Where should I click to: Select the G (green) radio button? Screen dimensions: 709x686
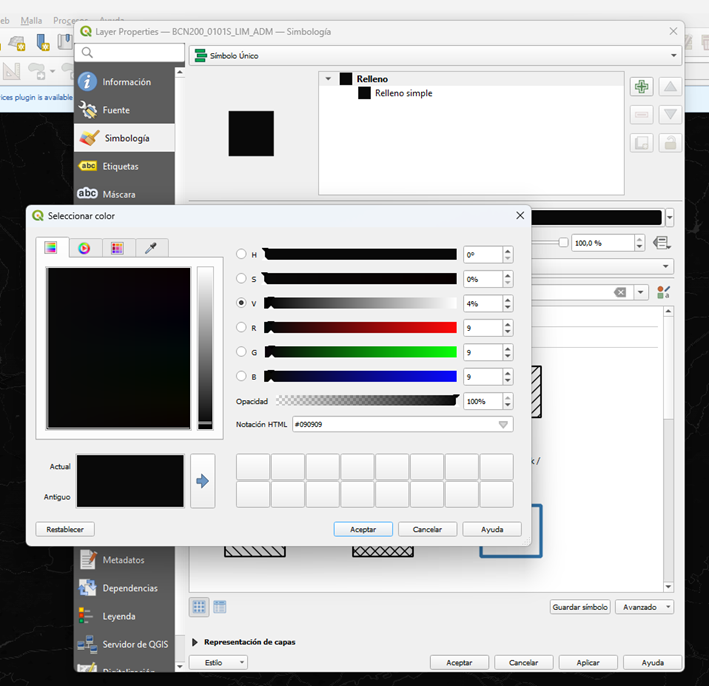pyautogui.click(x=241, y=352)
